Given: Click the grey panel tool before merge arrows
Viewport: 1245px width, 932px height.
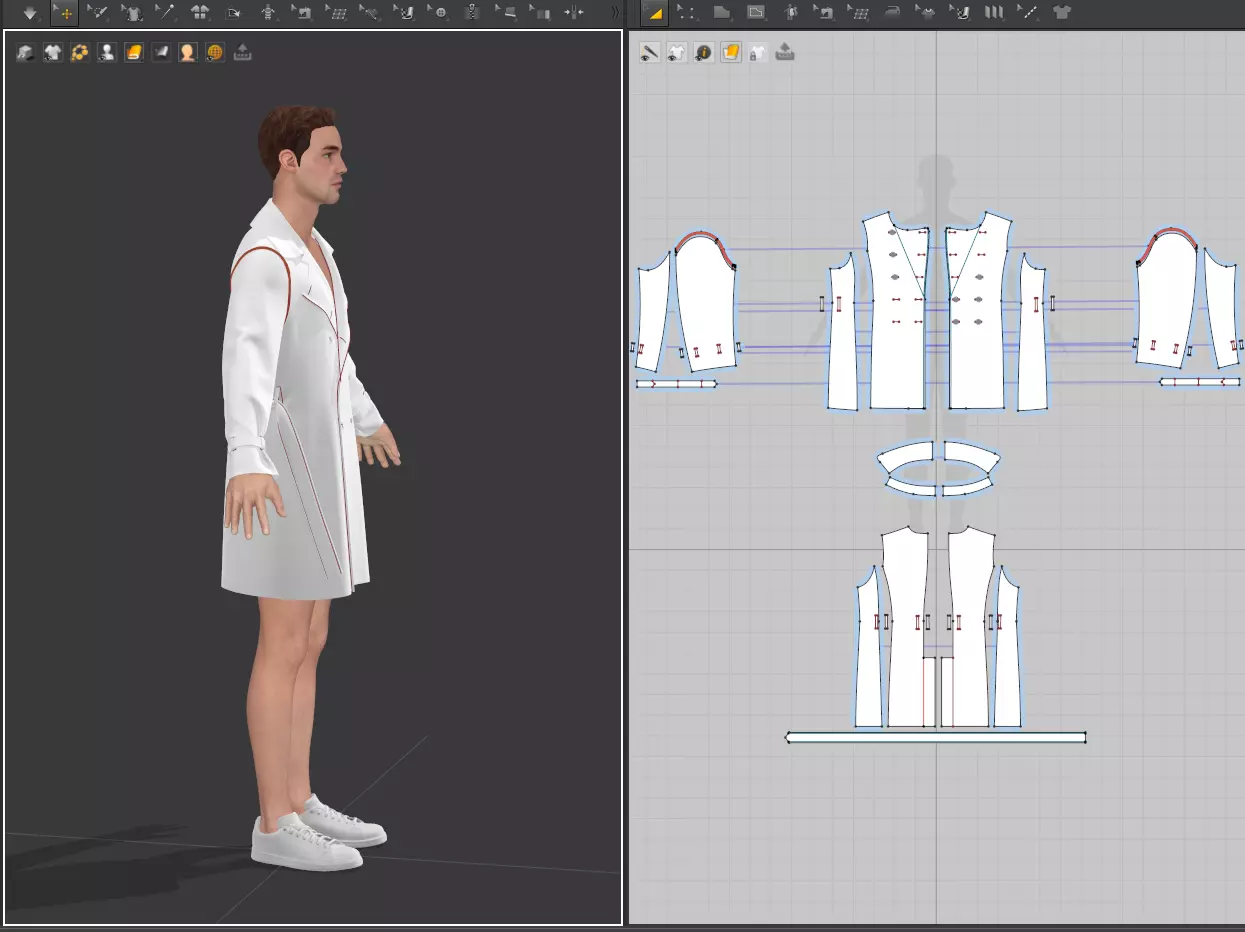Looking at the screenshot, I should pyautogui.click(x=541, y=13).
